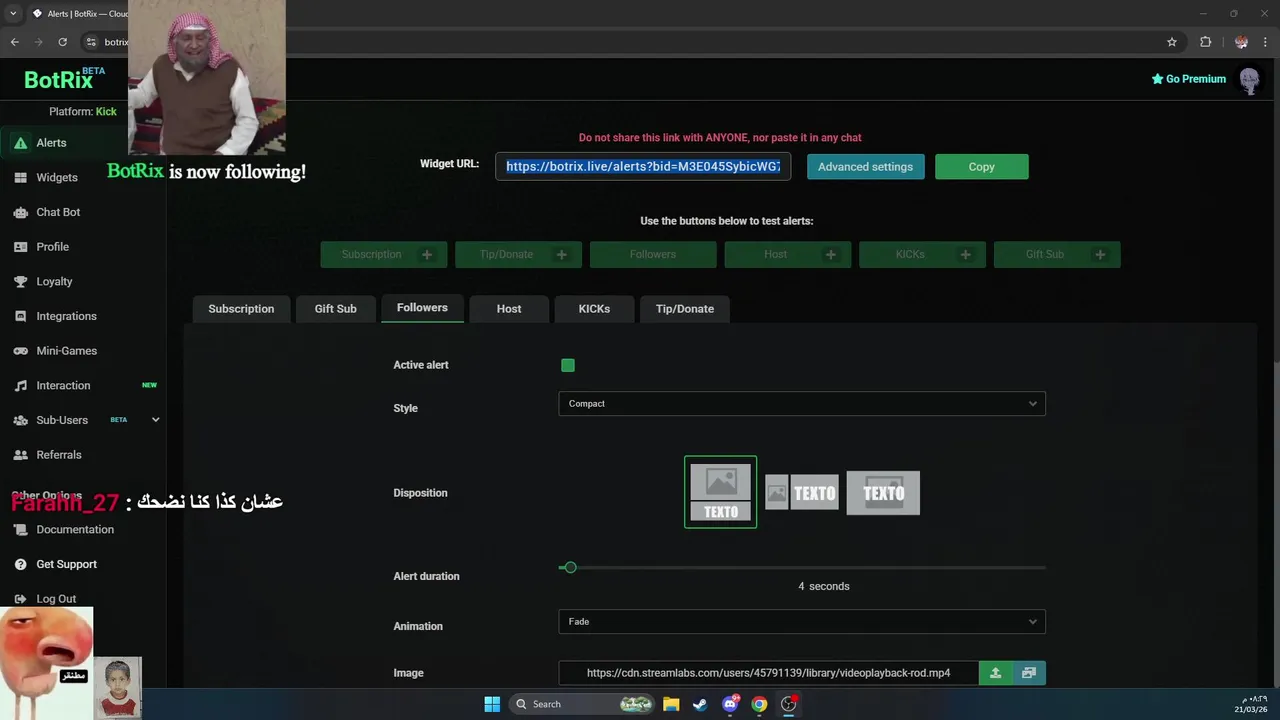This screenshot has height=720, width=1280.
Task: Select the Followers tab
Action: click(422, 308)
